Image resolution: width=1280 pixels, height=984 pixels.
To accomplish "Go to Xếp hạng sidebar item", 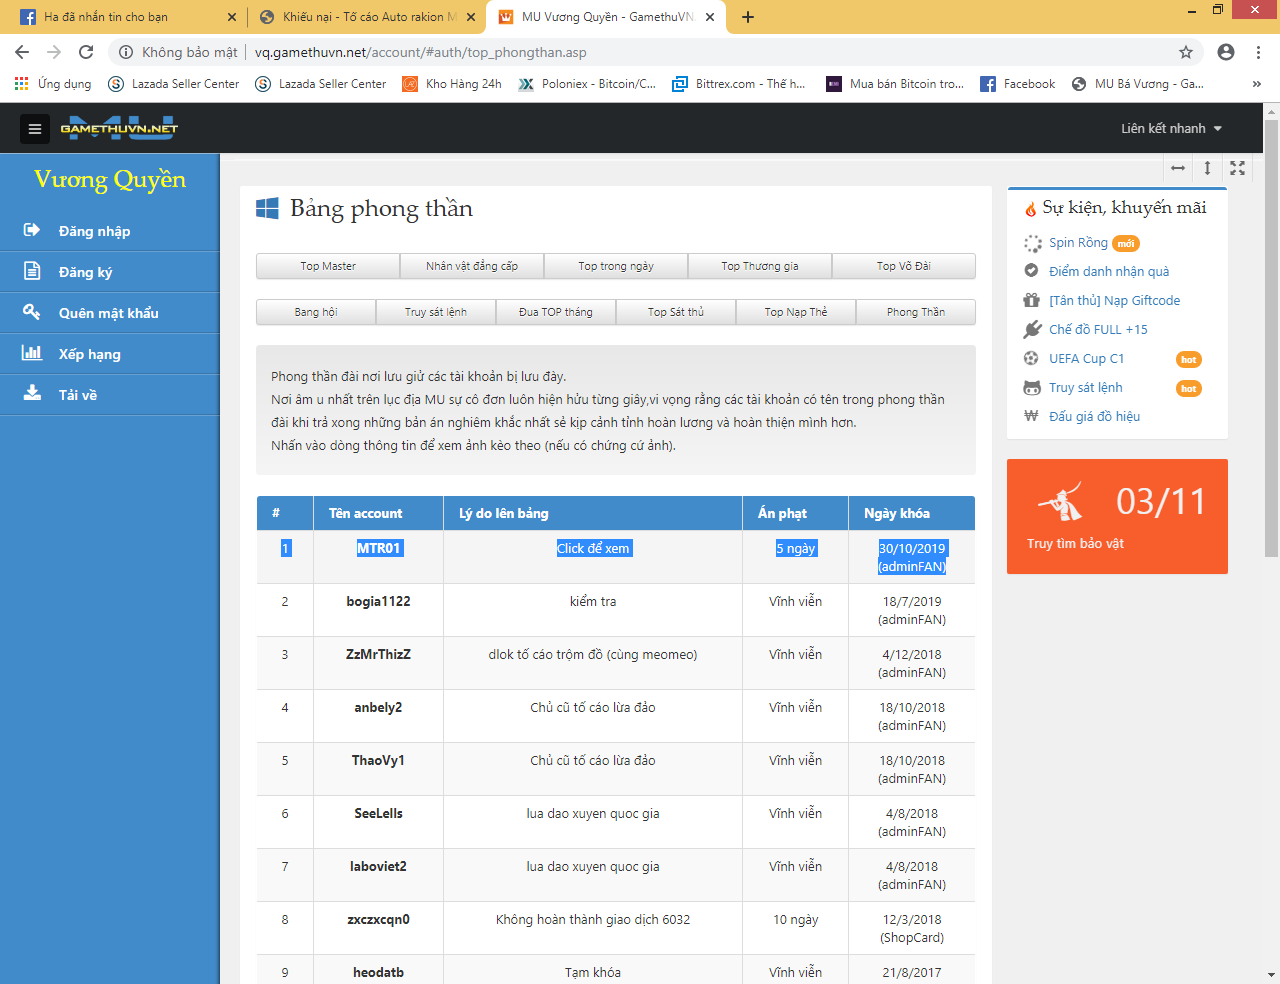I will (x=89, y=354).
